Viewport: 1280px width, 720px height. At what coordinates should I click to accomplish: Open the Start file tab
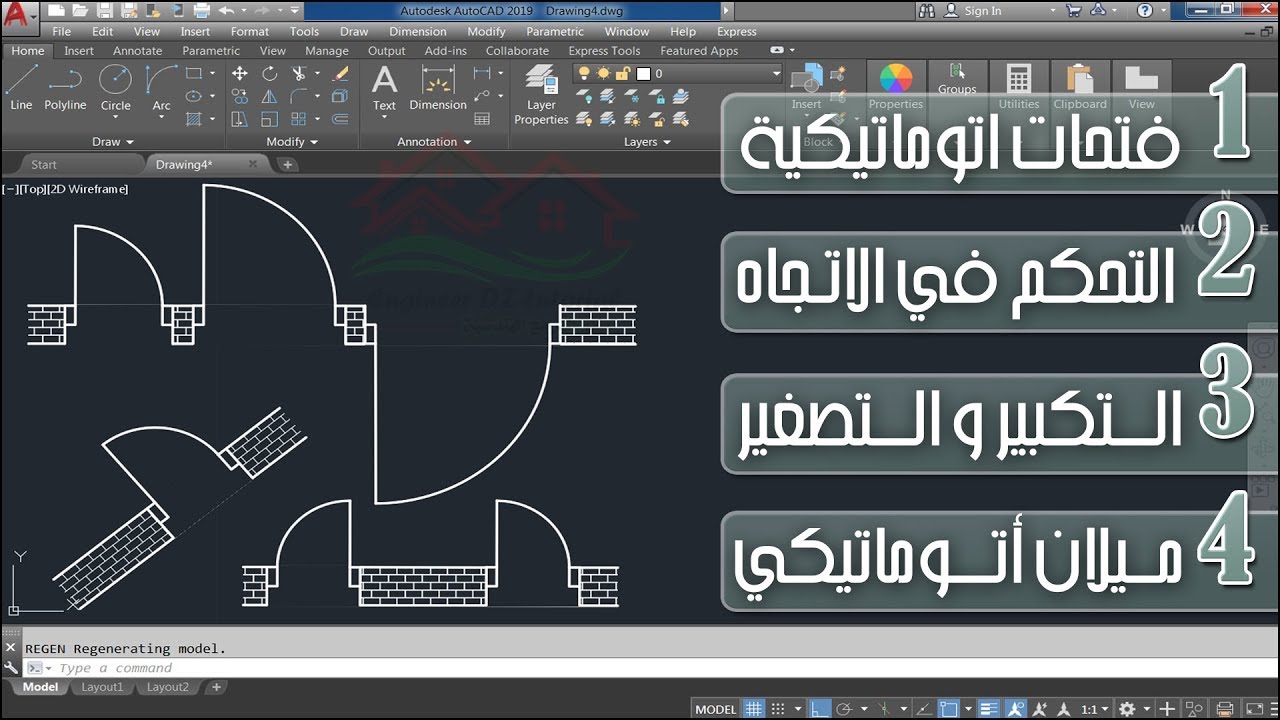44,165
